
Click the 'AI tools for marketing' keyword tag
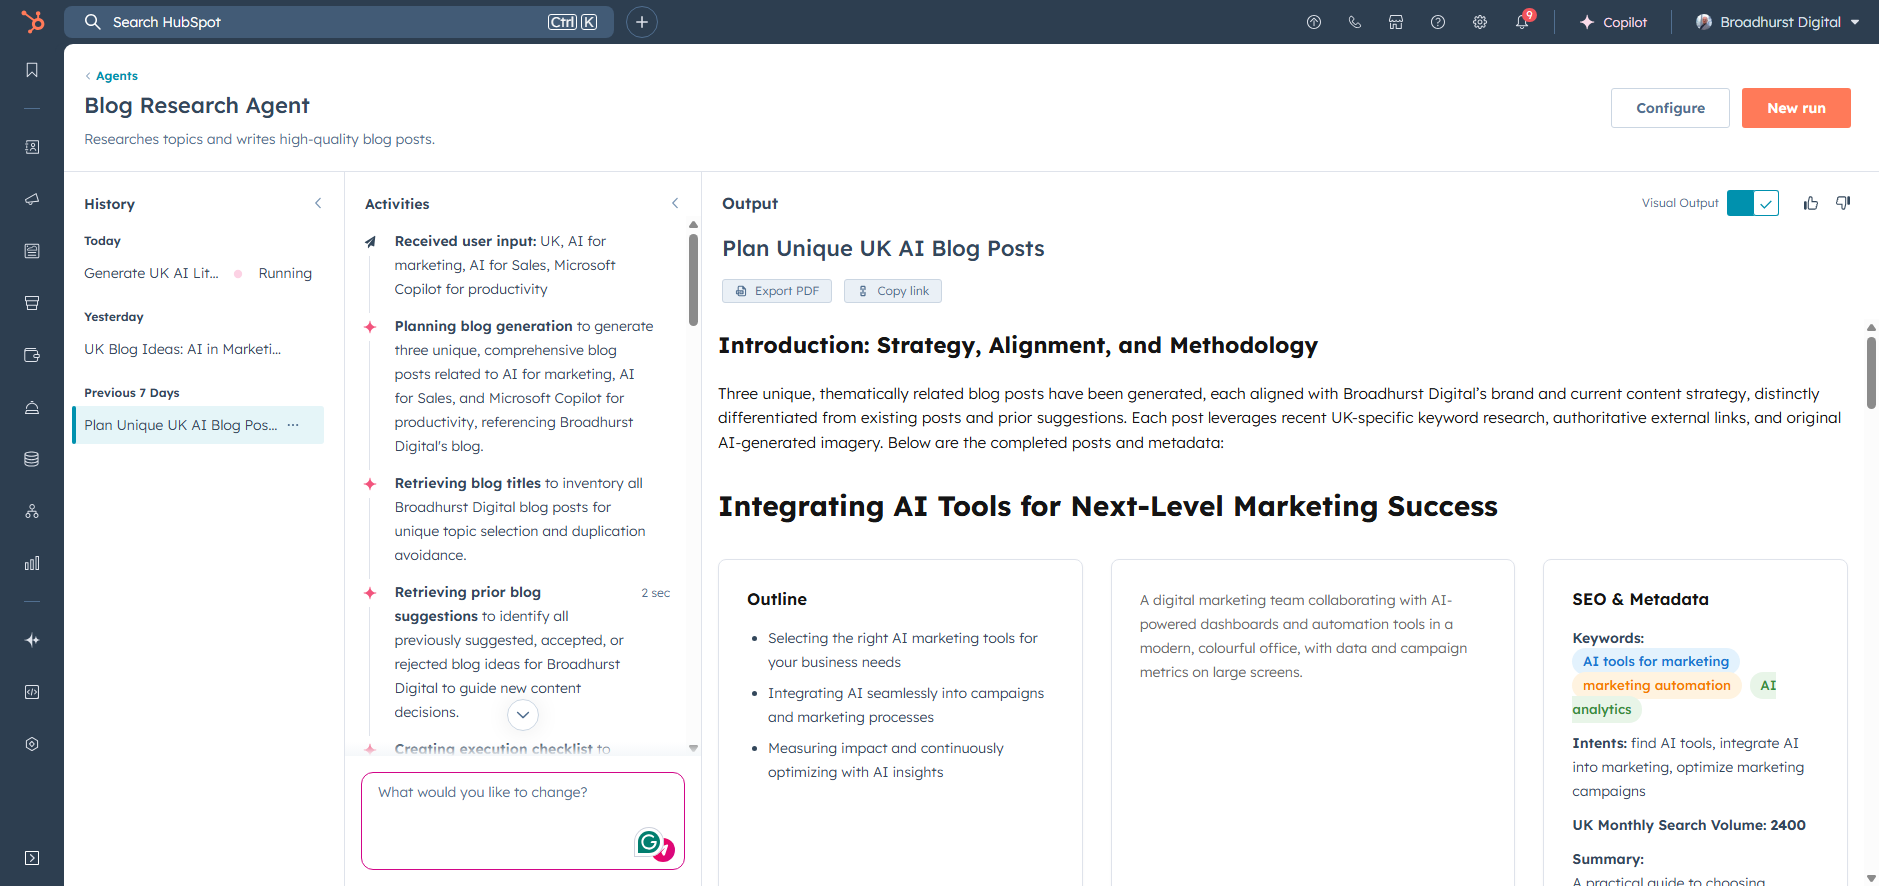(1656, 661)
